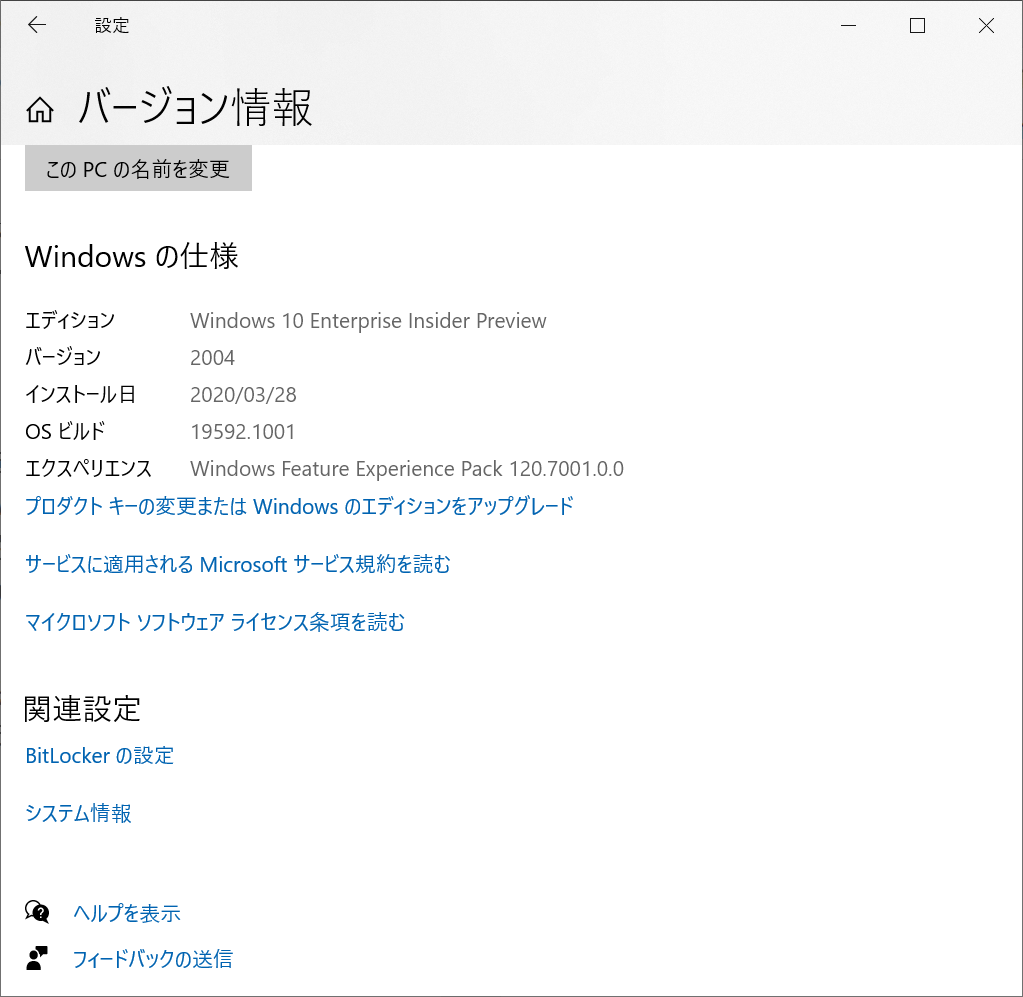Open the ヘルプを表示 link
The width and height of the screenshot is (1023, 997).
(127, 912)
